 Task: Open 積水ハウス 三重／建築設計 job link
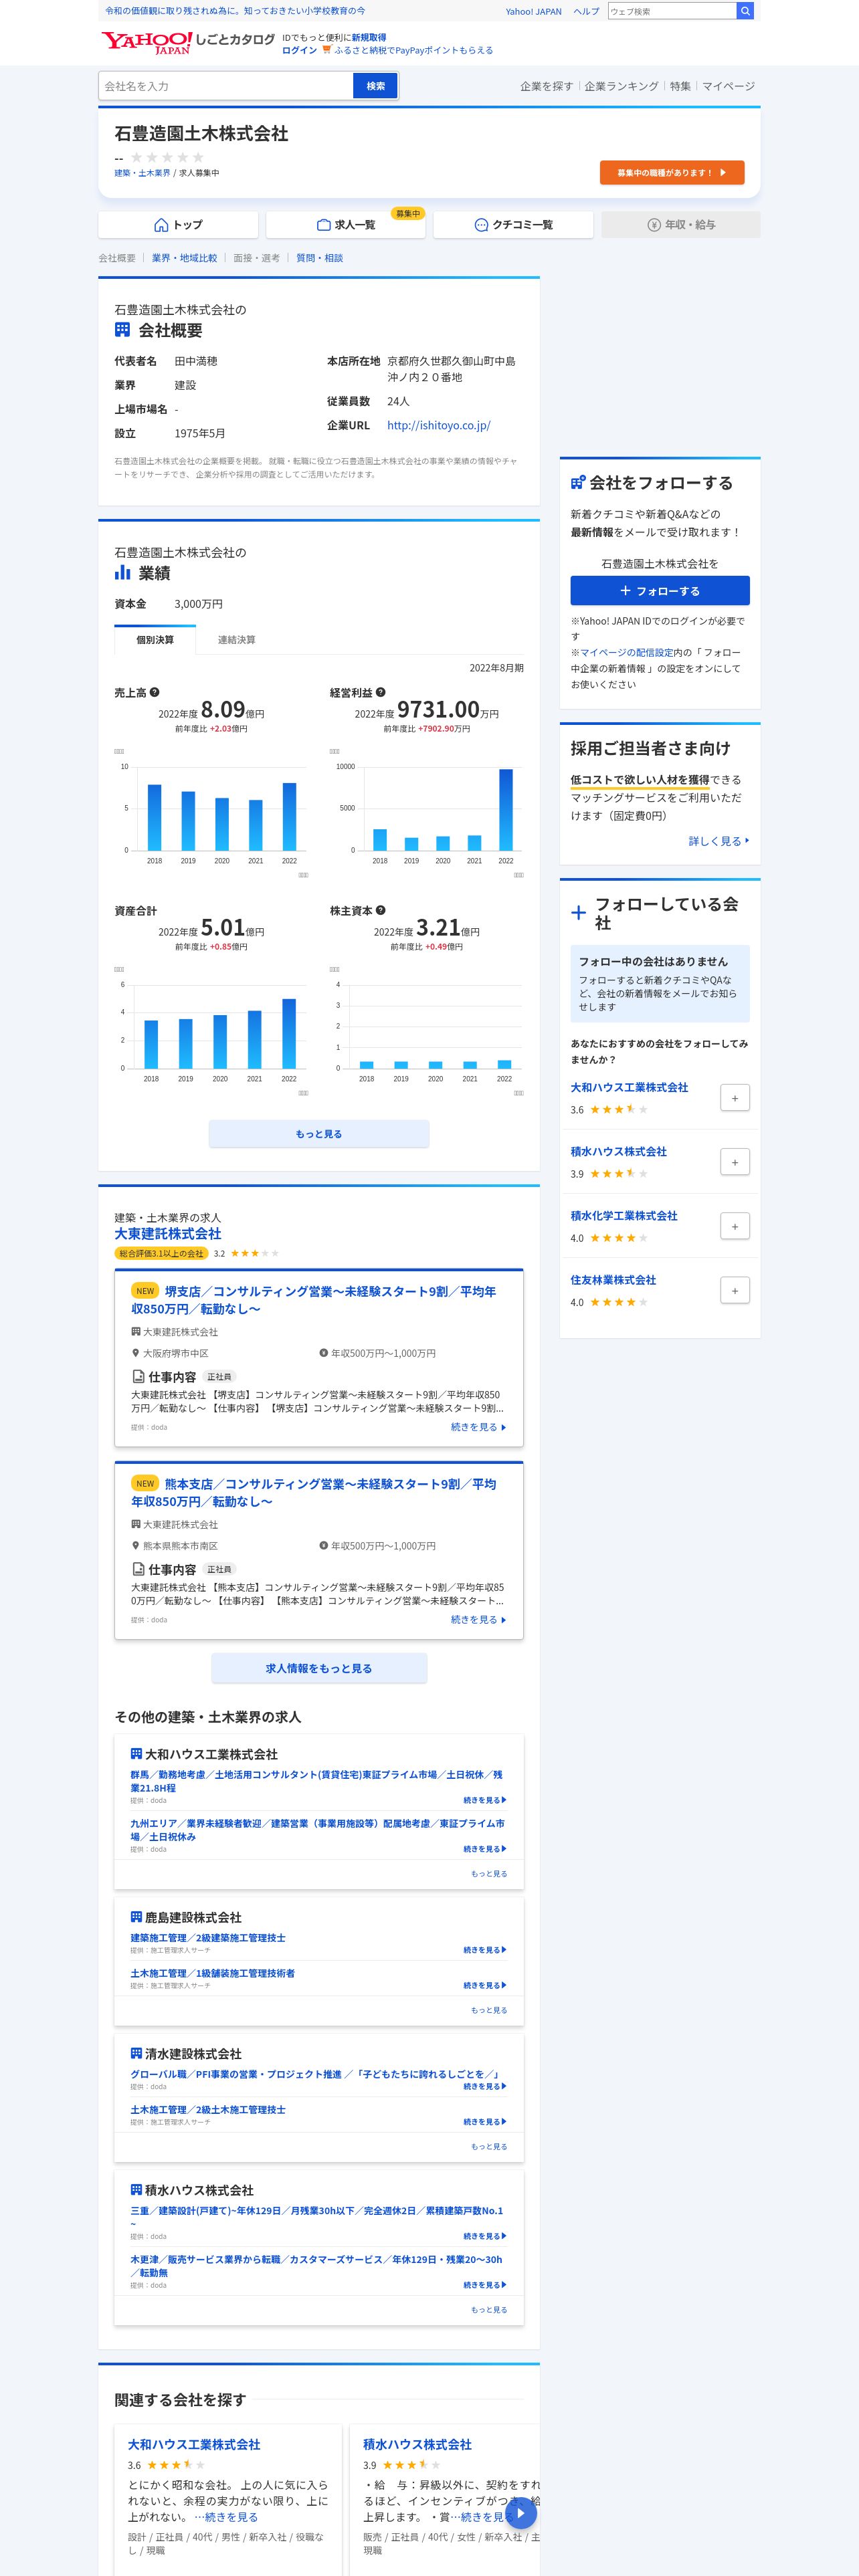pos(317,2217)
